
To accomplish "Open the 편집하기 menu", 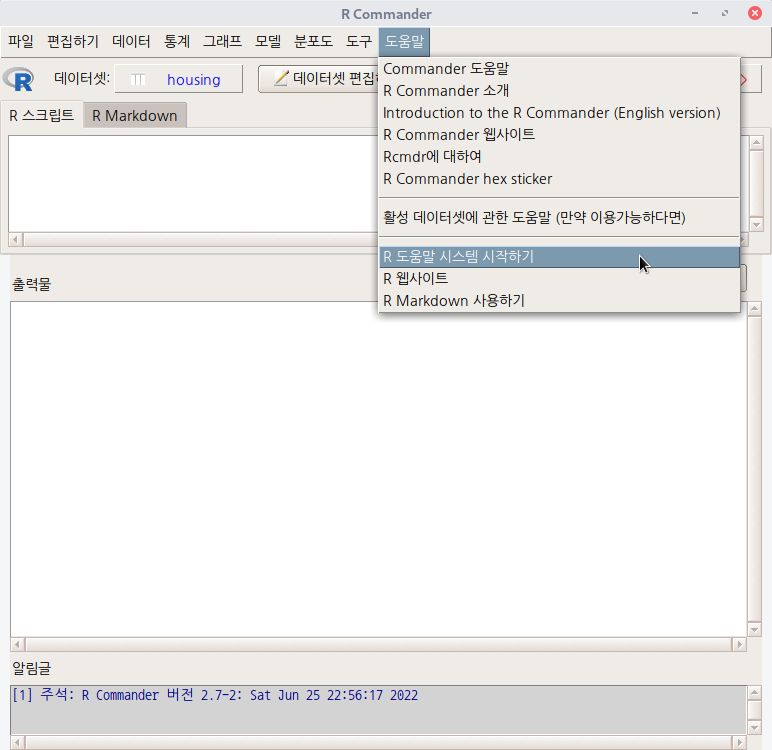I will click(x=73, y=41).
